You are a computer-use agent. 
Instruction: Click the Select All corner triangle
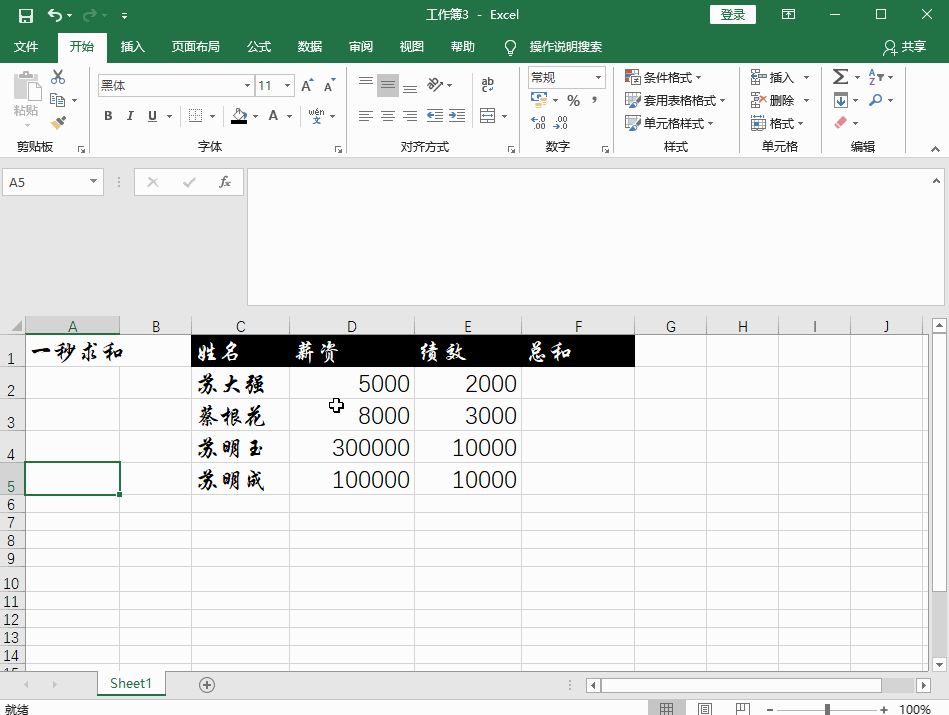(x=15, y=326)
